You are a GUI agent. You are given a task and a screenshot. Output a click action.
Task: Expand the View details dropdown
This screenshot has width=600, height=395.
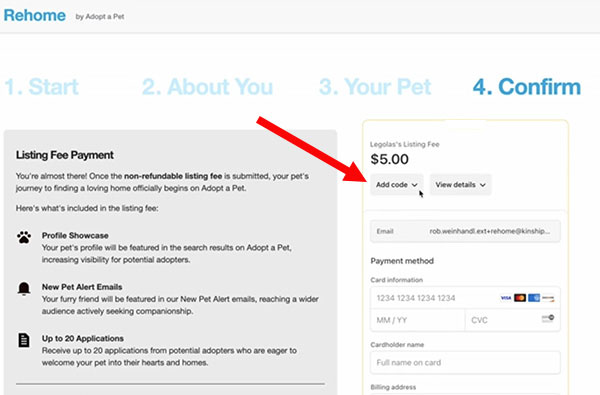(460, 185)
